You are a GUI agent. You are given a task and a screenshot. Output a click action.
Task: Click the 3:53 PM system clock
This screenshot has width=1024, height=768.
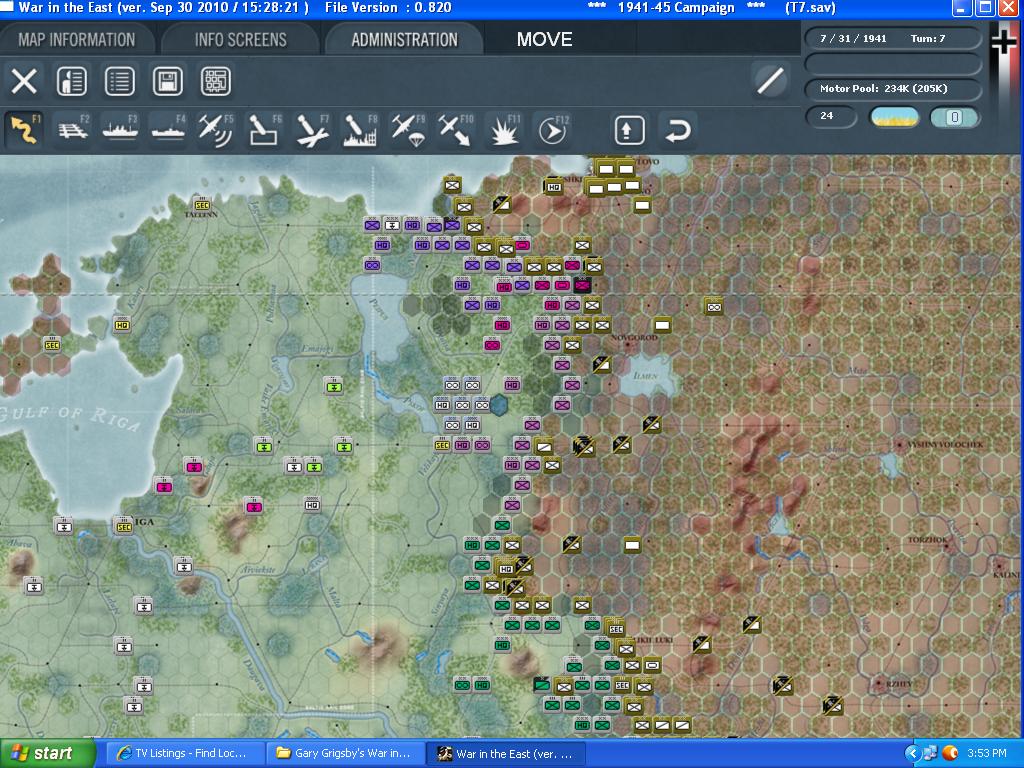click(987, 753)
